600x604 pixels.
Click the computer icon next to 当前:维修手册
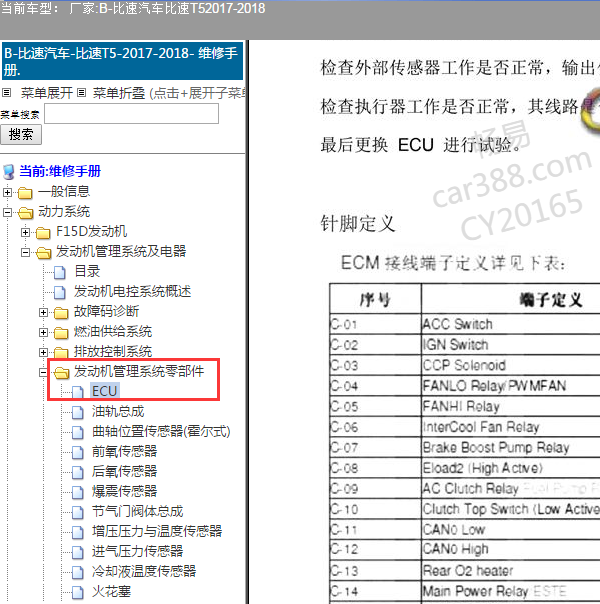tap(9, 172)
